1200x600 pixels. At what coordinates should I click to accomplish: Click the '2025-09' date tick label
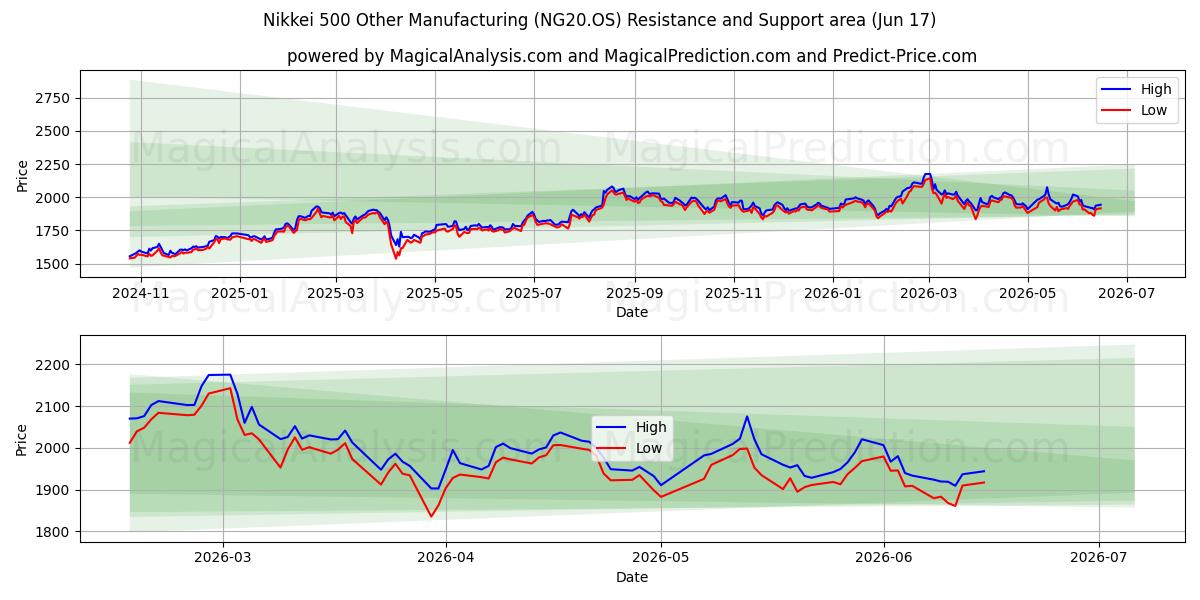pos(635,293)
